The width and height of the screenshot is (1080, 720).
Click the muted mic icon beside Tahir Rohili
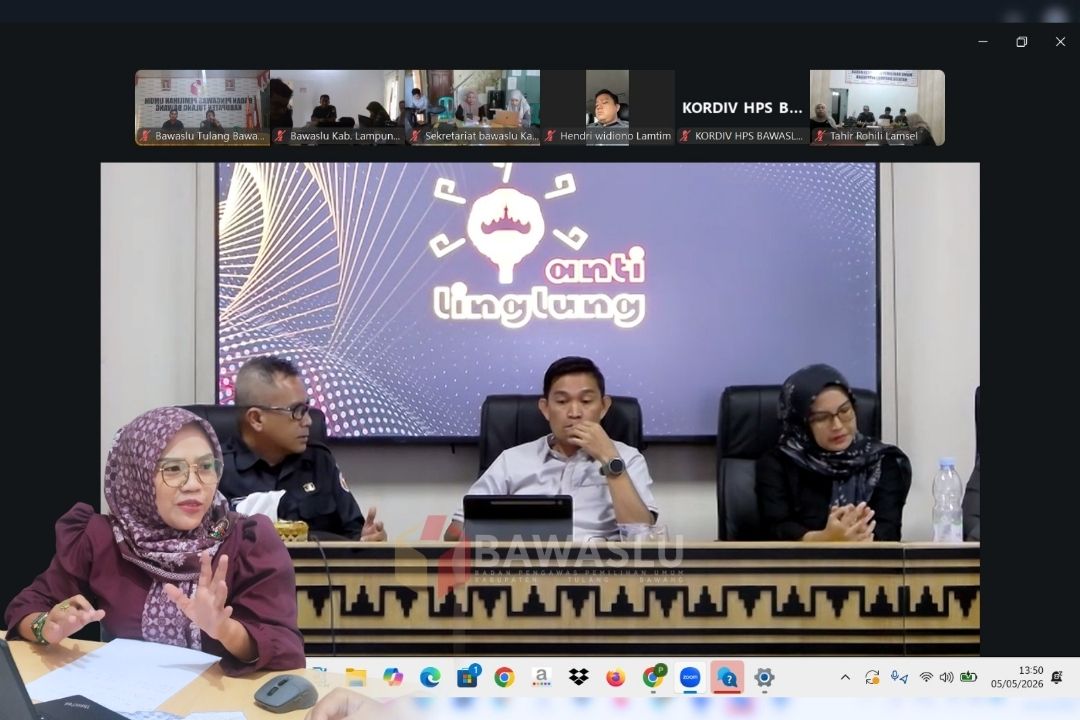820,136
